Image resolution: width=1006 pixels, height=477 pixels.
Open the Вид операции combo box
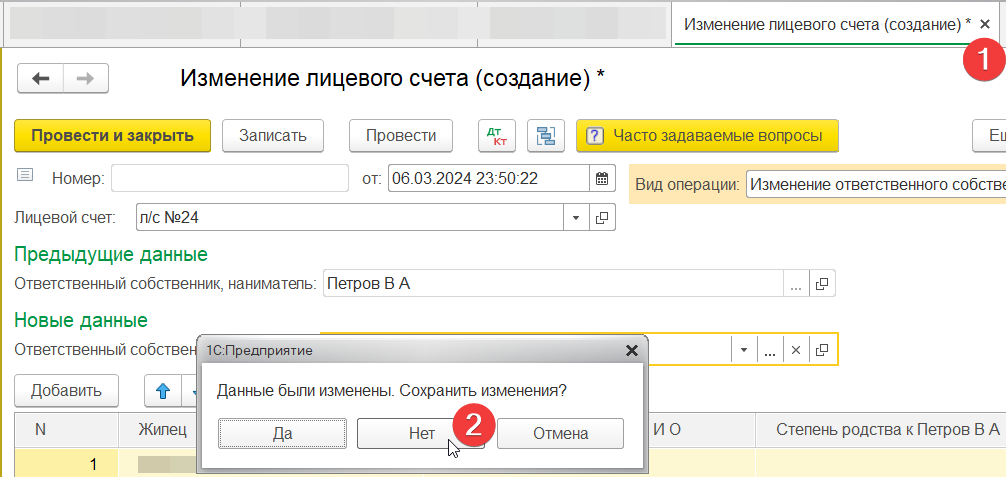pos(876,185)
